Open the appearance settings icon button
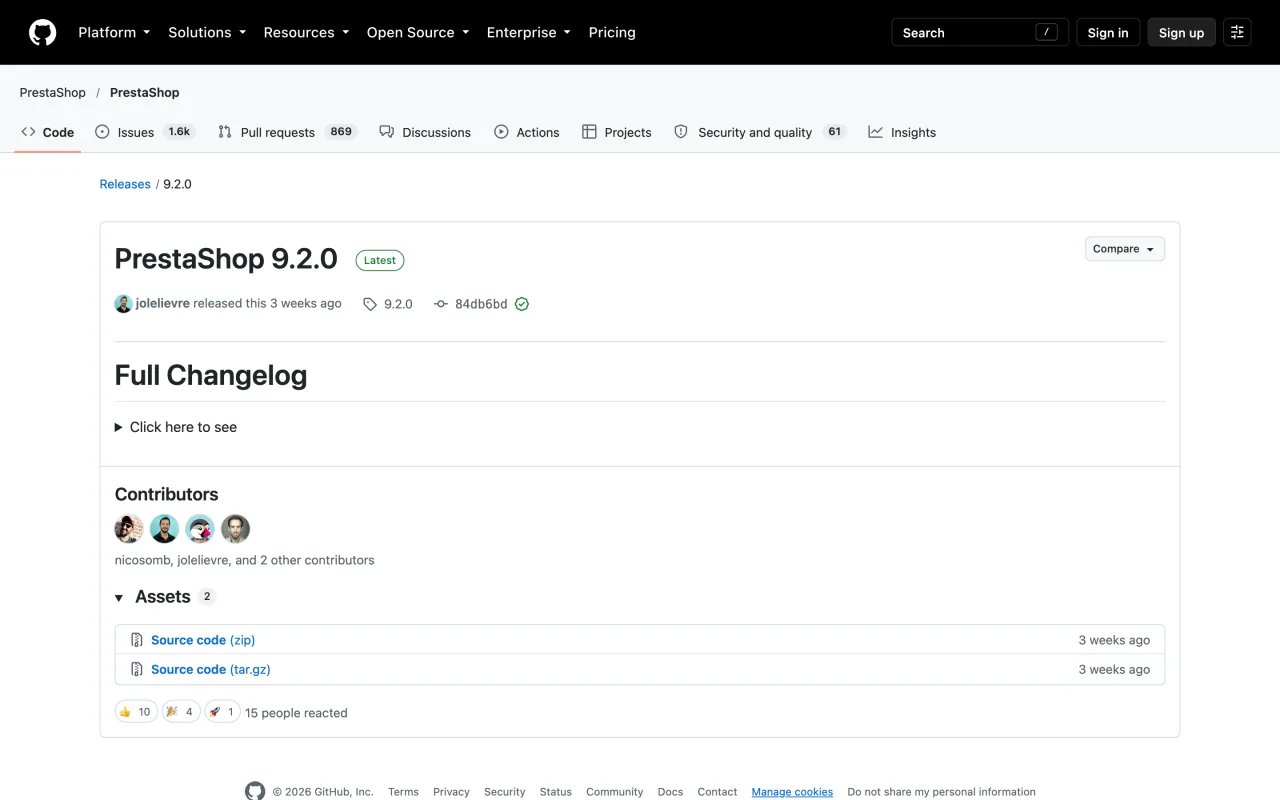This screenshot has height=800, width=1280. pos(1237,32)
